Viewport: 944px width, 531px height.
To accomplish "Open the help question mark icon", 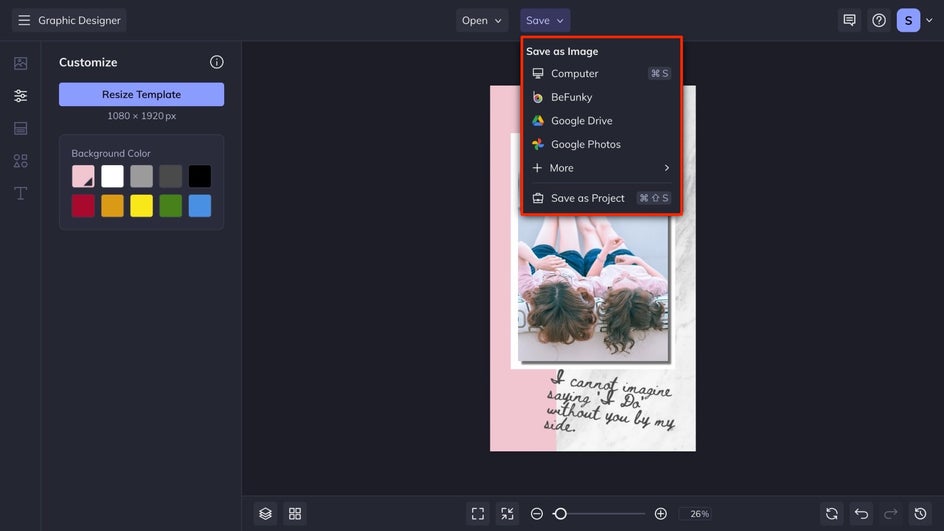I will pos(879,20).
